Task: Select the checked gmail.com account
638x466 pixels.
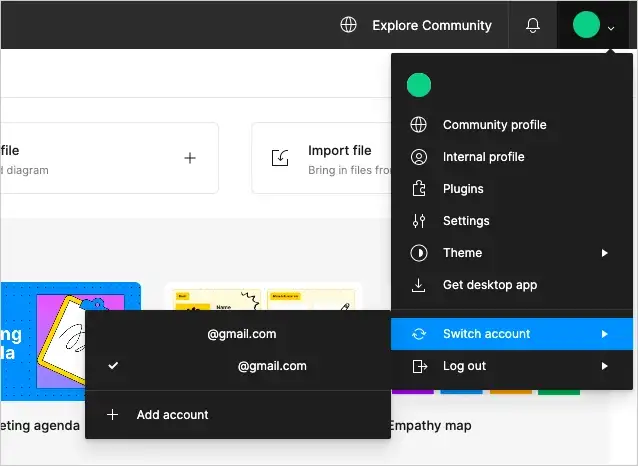Action: 271,366
